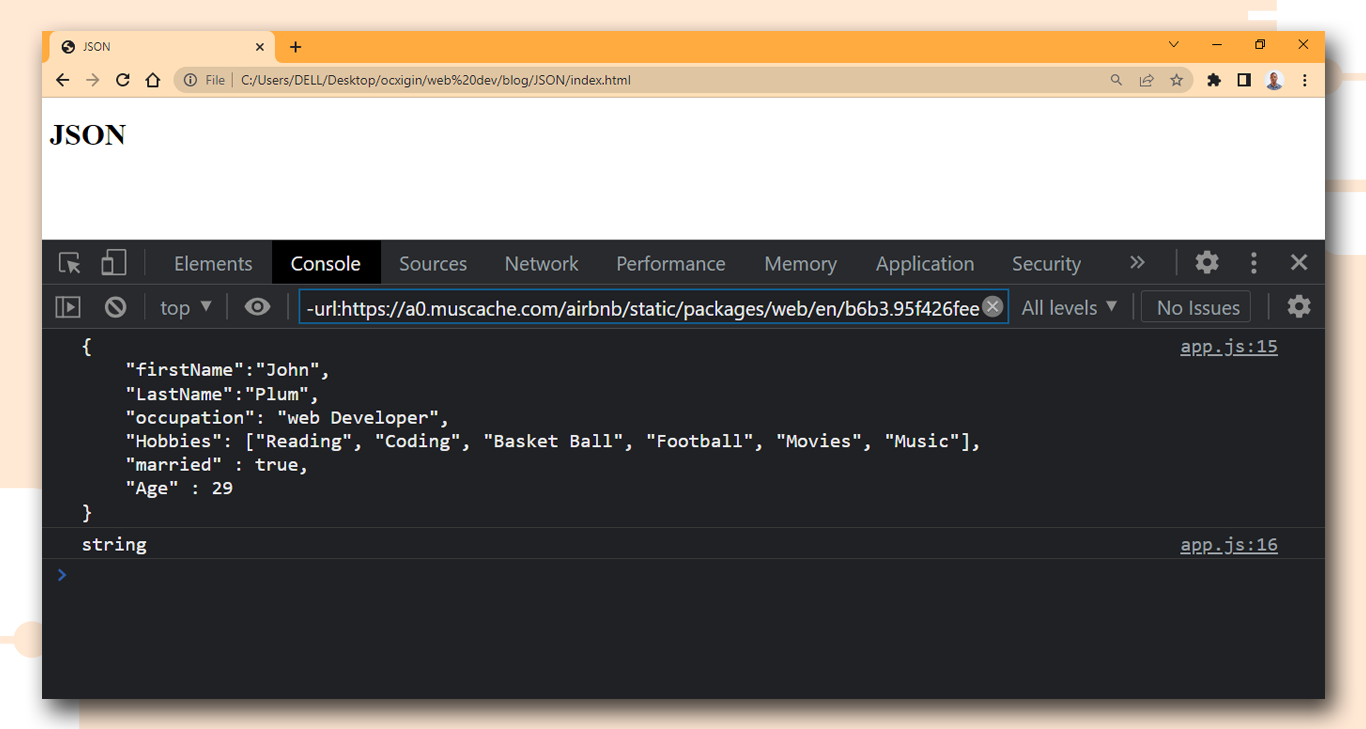Open the DevTools main settings gear

[1207, 263]
